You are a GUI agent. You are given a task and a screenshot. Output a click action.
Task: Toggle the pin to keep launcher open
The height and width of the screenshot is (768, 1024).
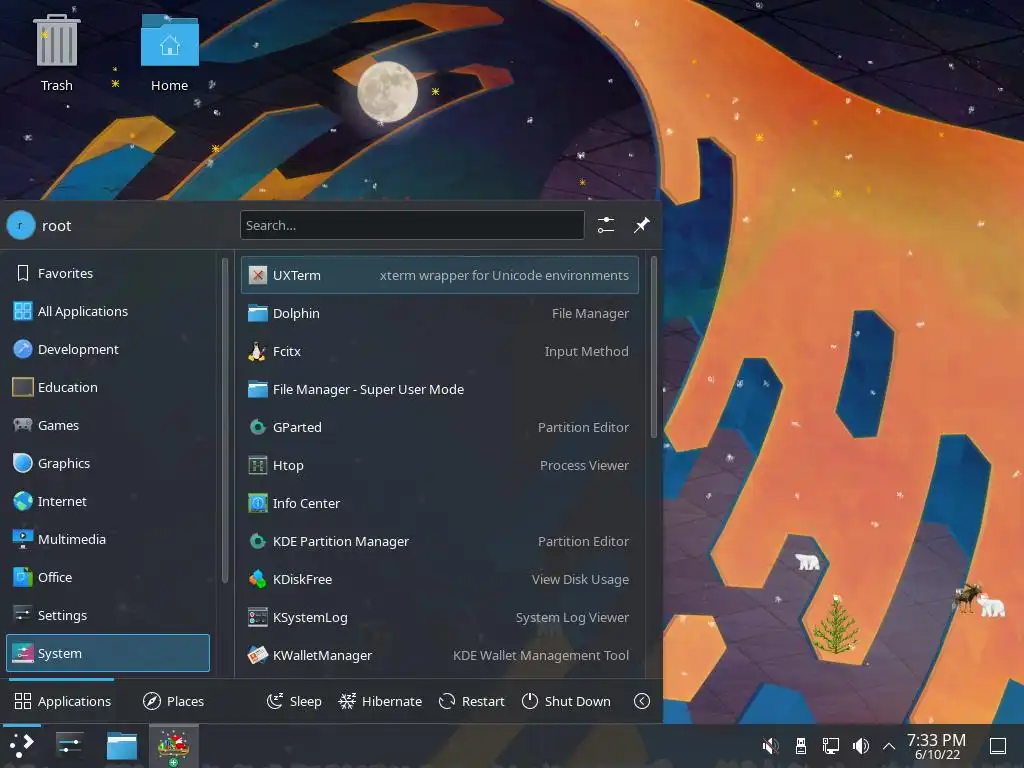tap(641, 225)
